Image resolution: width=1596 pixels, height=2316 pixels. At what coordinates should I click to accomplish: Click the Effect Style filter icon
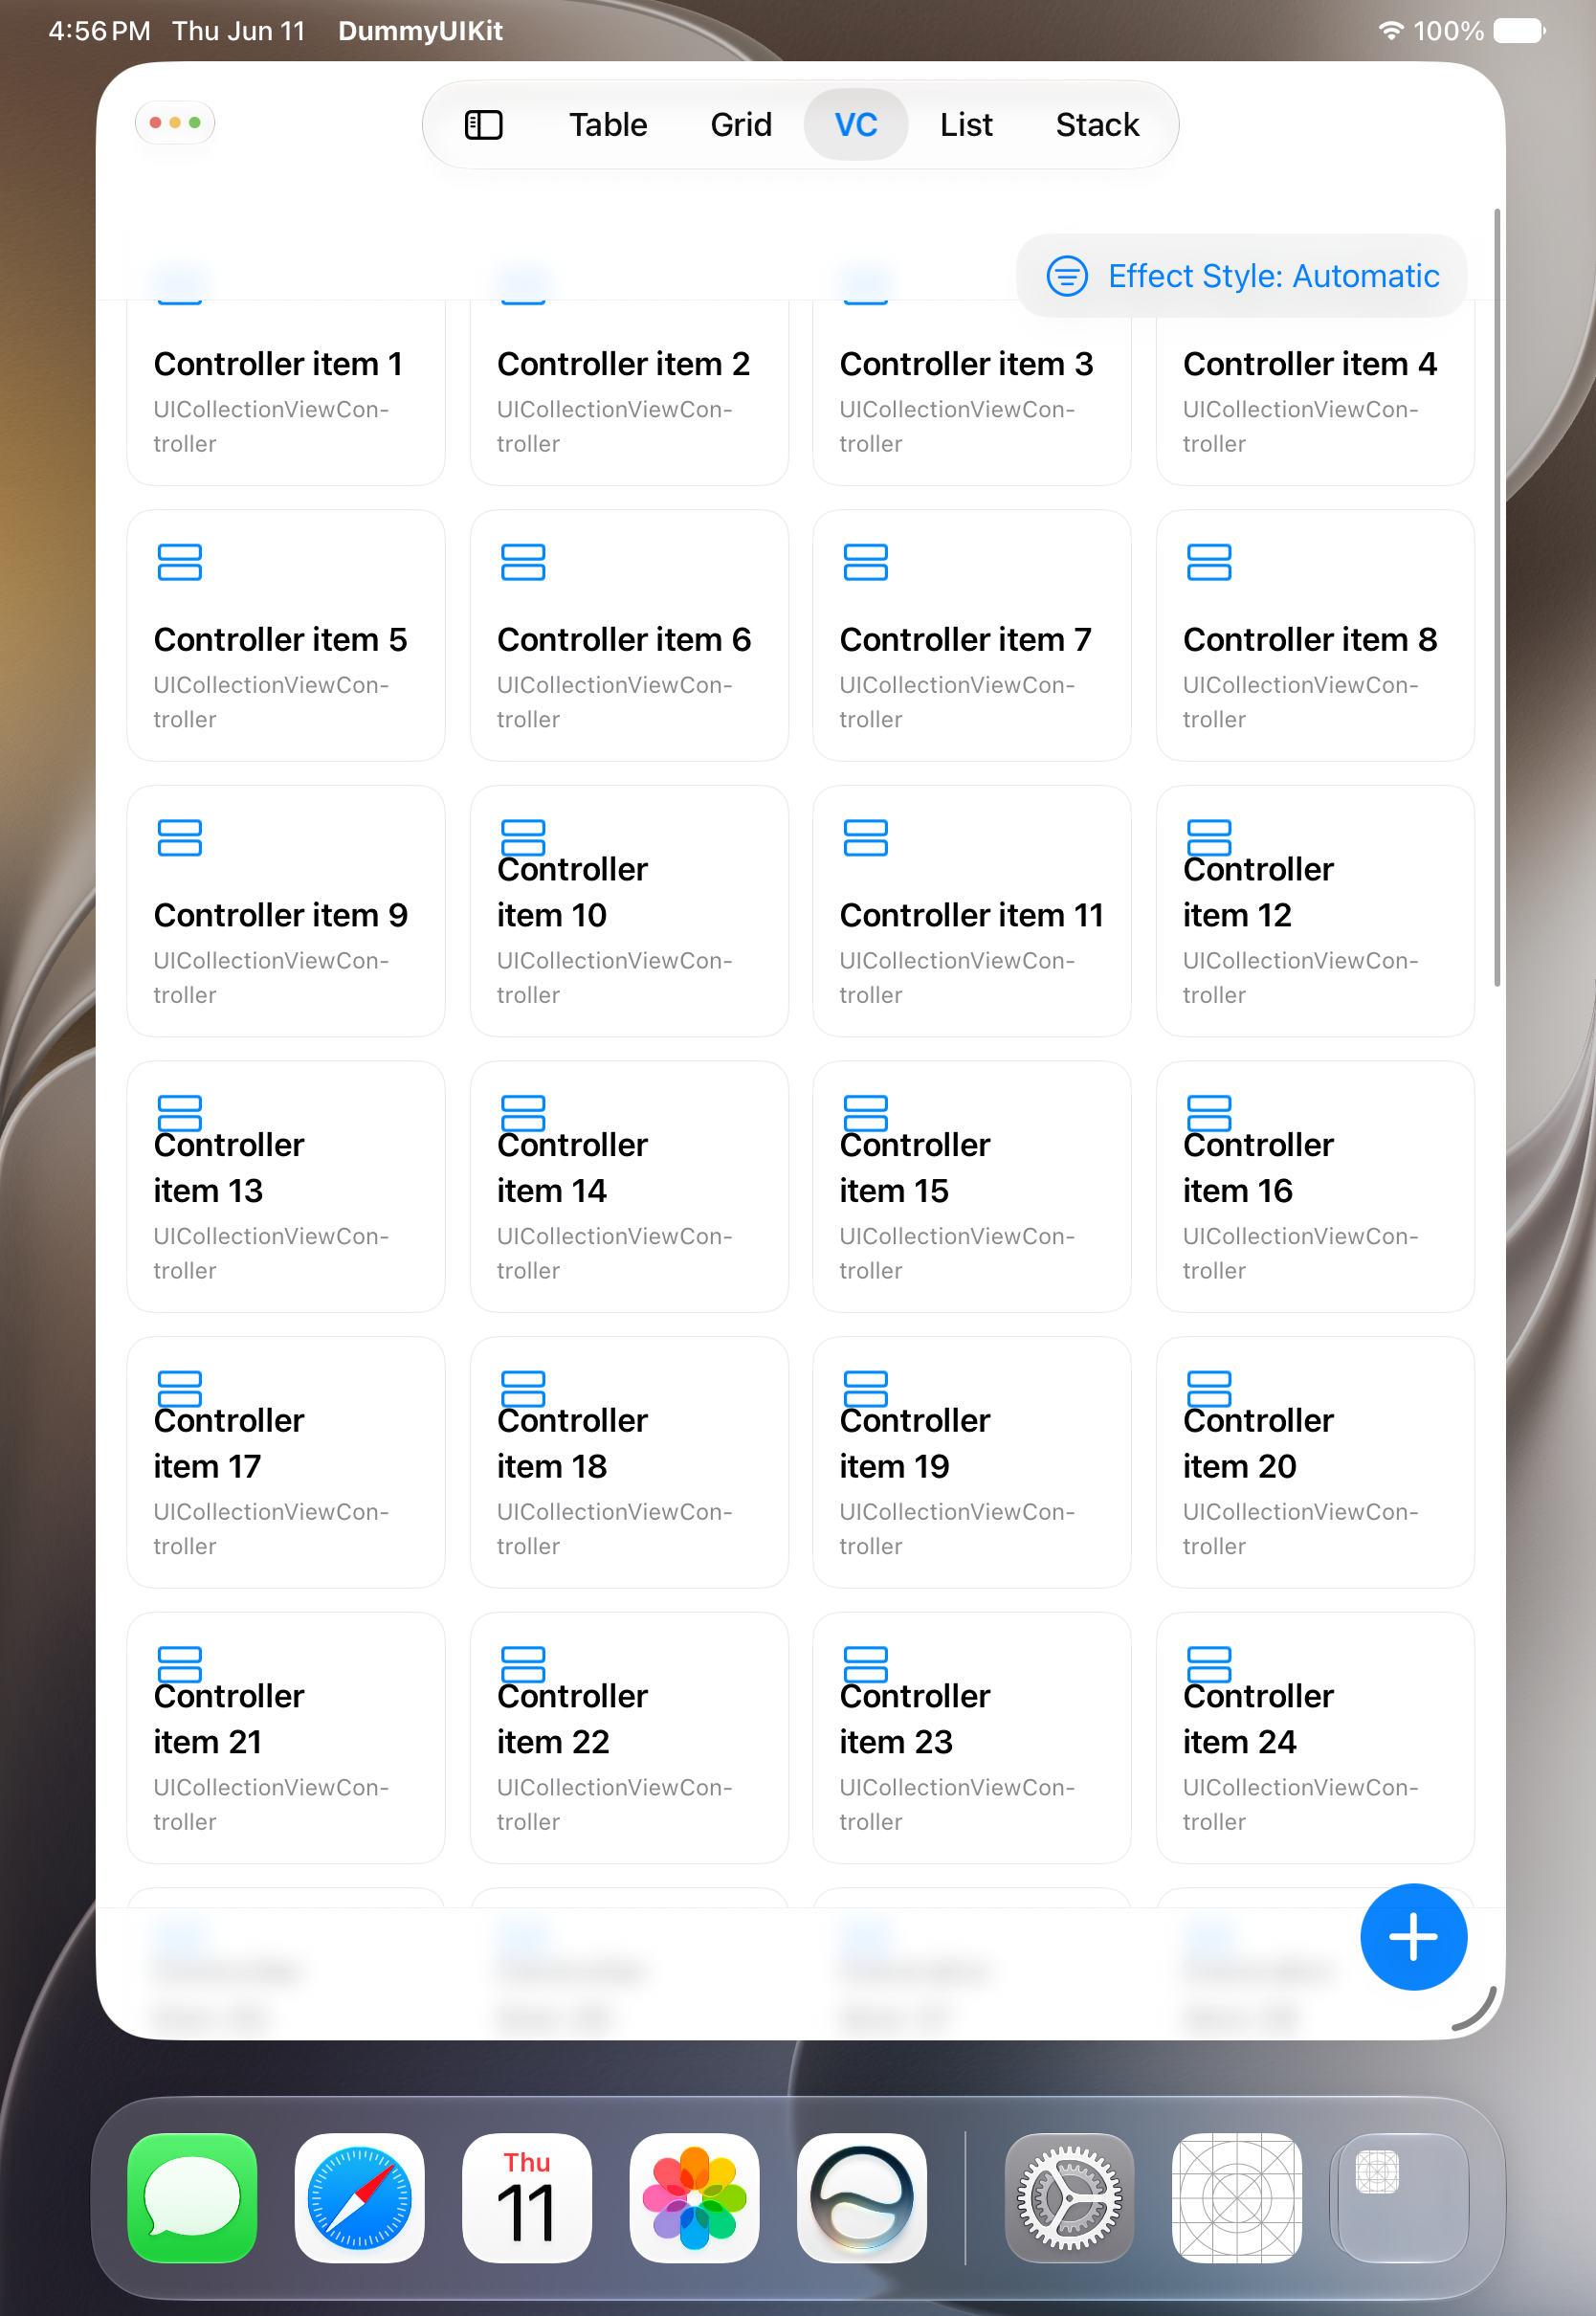[1066, 276]
